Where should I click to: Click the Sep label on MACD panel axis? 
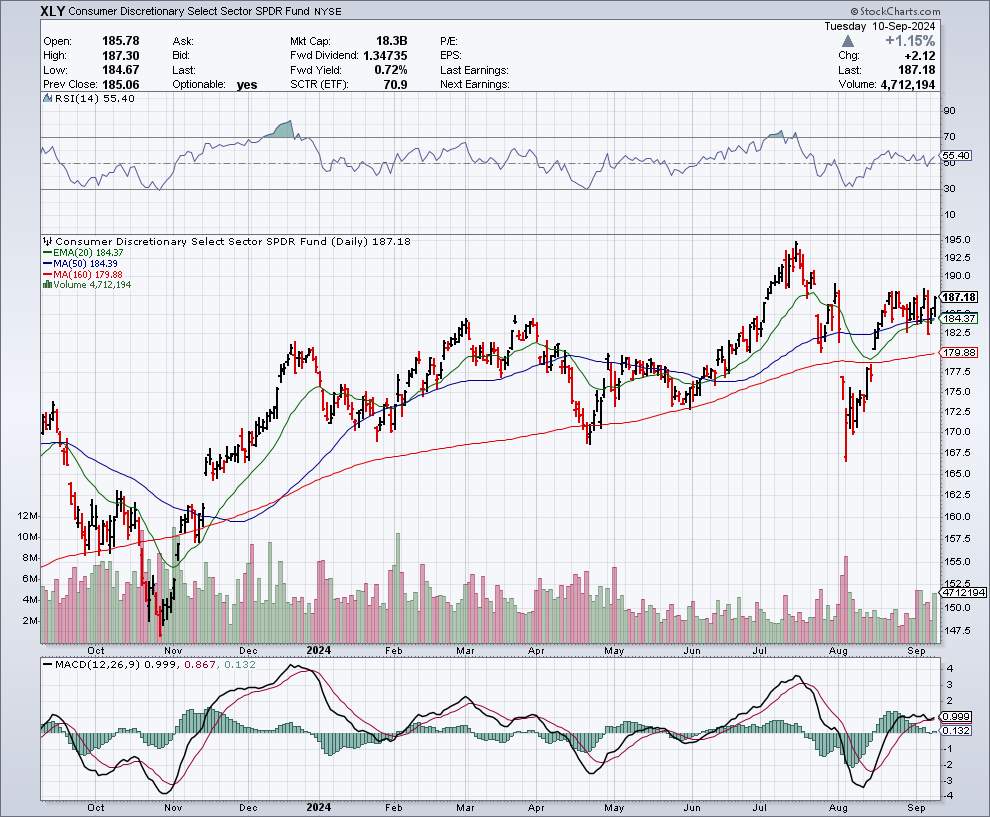[916, 808]
